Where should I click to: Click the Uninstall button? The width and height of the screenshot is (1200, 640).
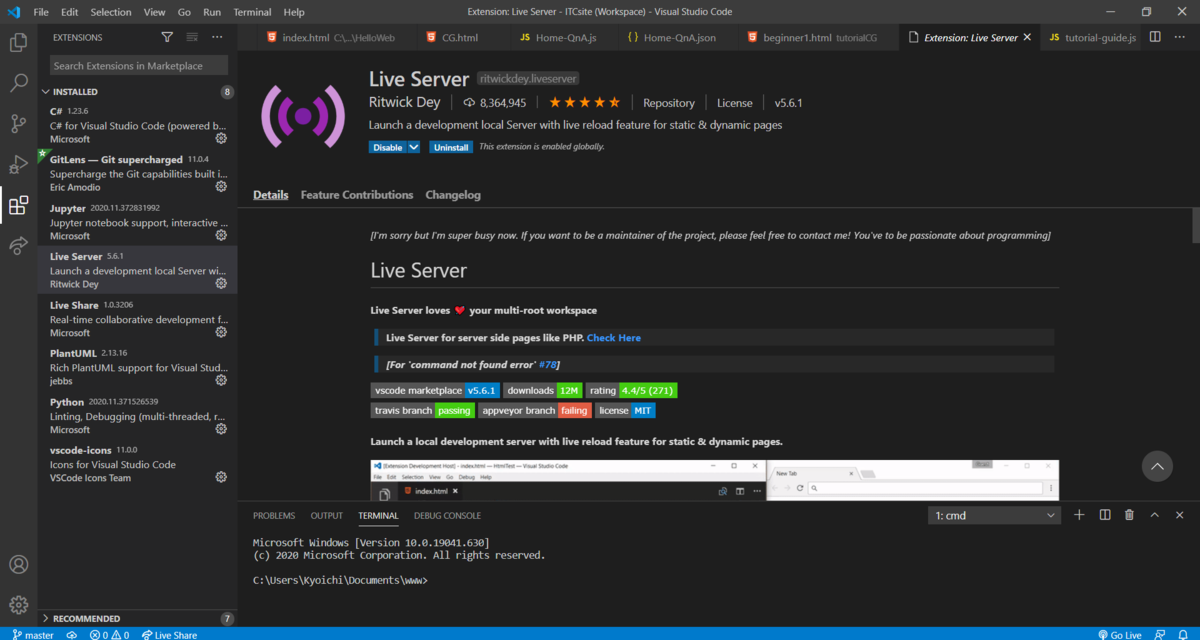pos(451,147)
